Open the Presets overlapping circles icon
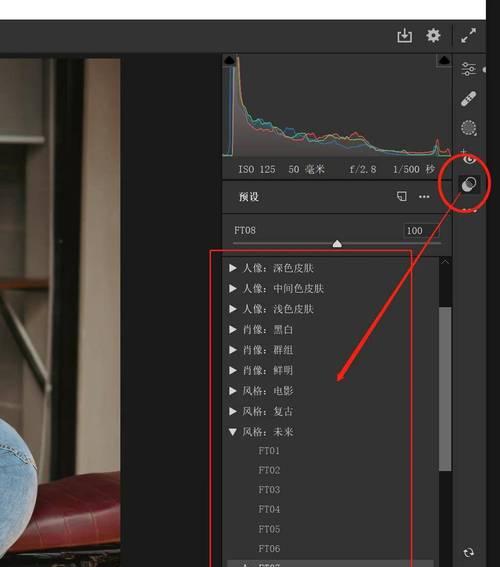Viewport: 500px width, 567px height. pyautogui.click(x=469, y=184)
